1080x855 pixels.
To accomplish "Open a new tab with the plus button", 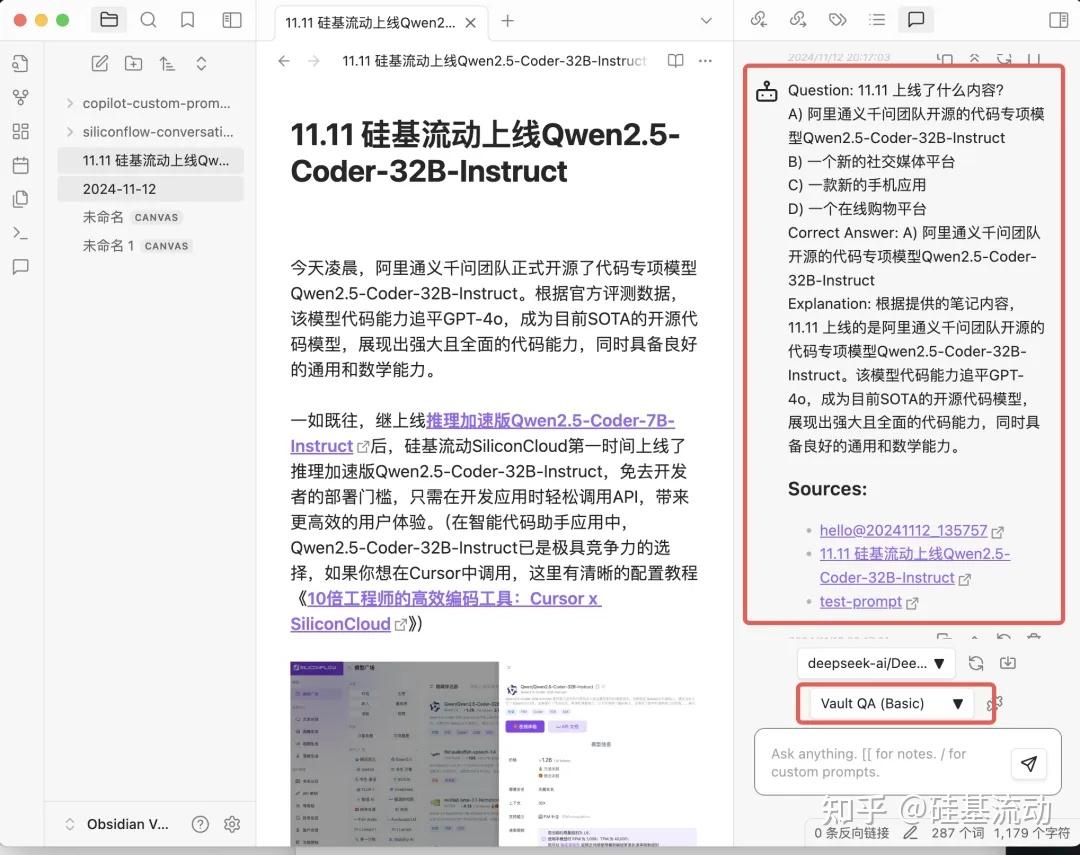I will pyautogui.click(x=508, y=21).
